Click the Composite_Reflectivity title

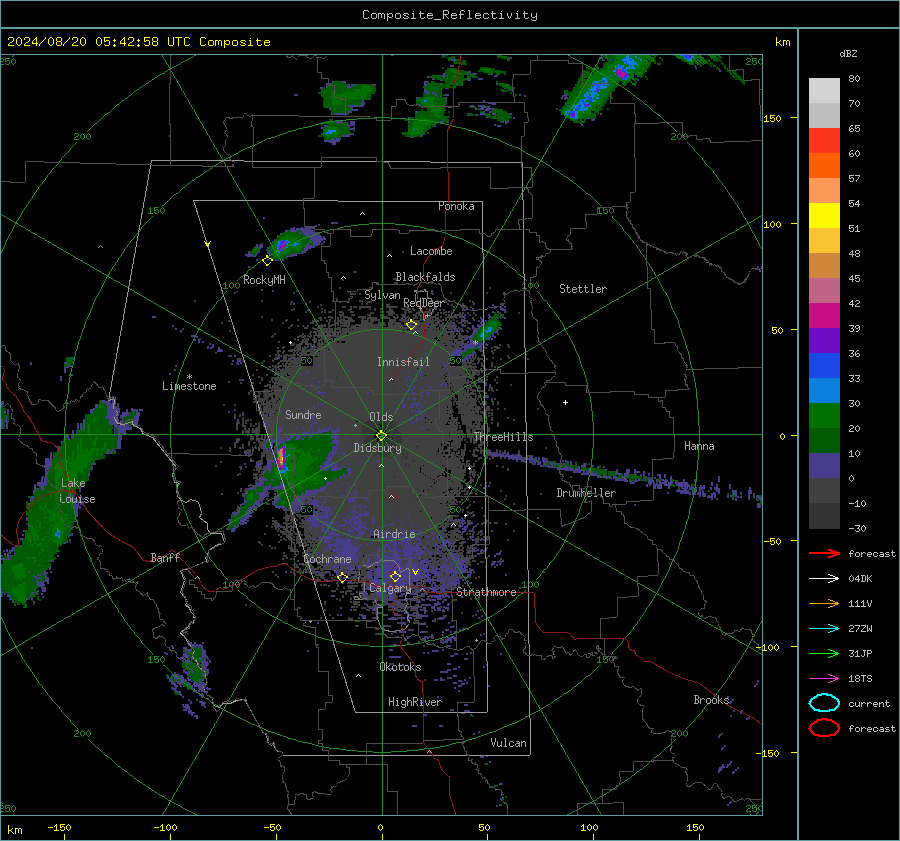click(x=450, y=15)
